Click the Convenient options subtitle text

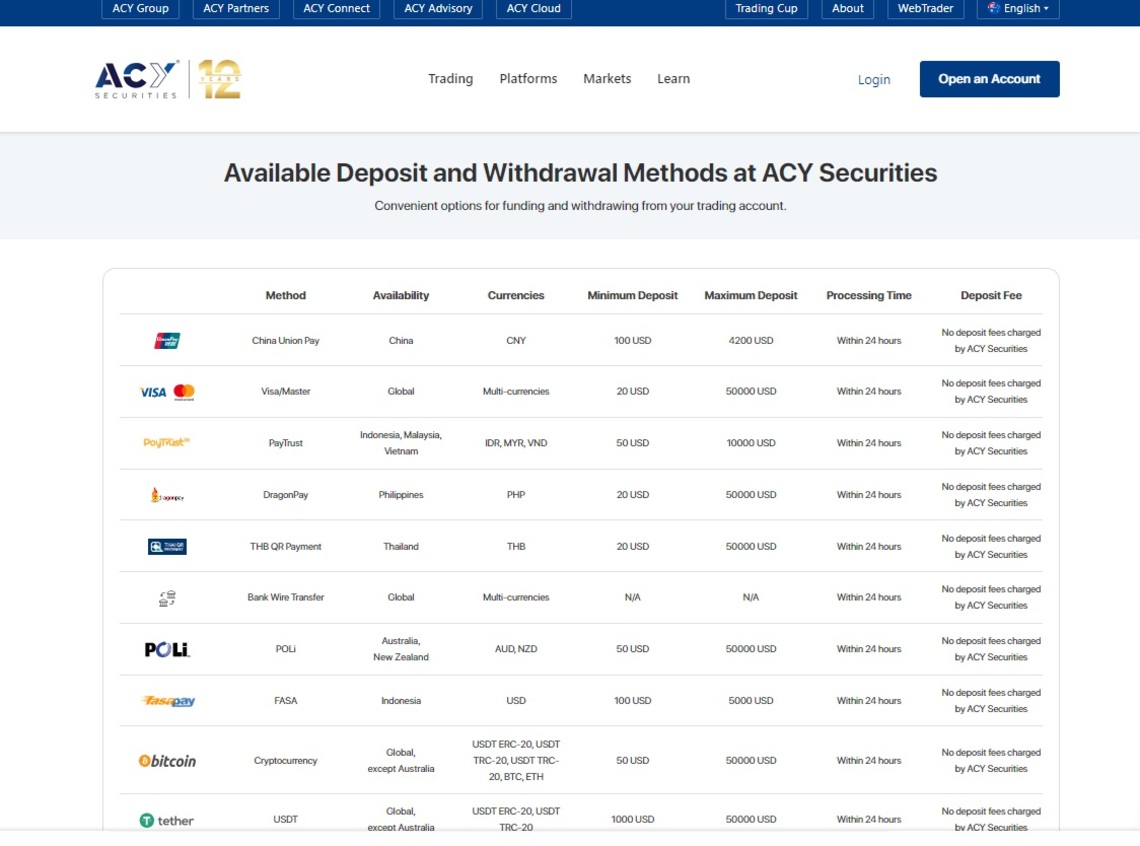(580, 206)
